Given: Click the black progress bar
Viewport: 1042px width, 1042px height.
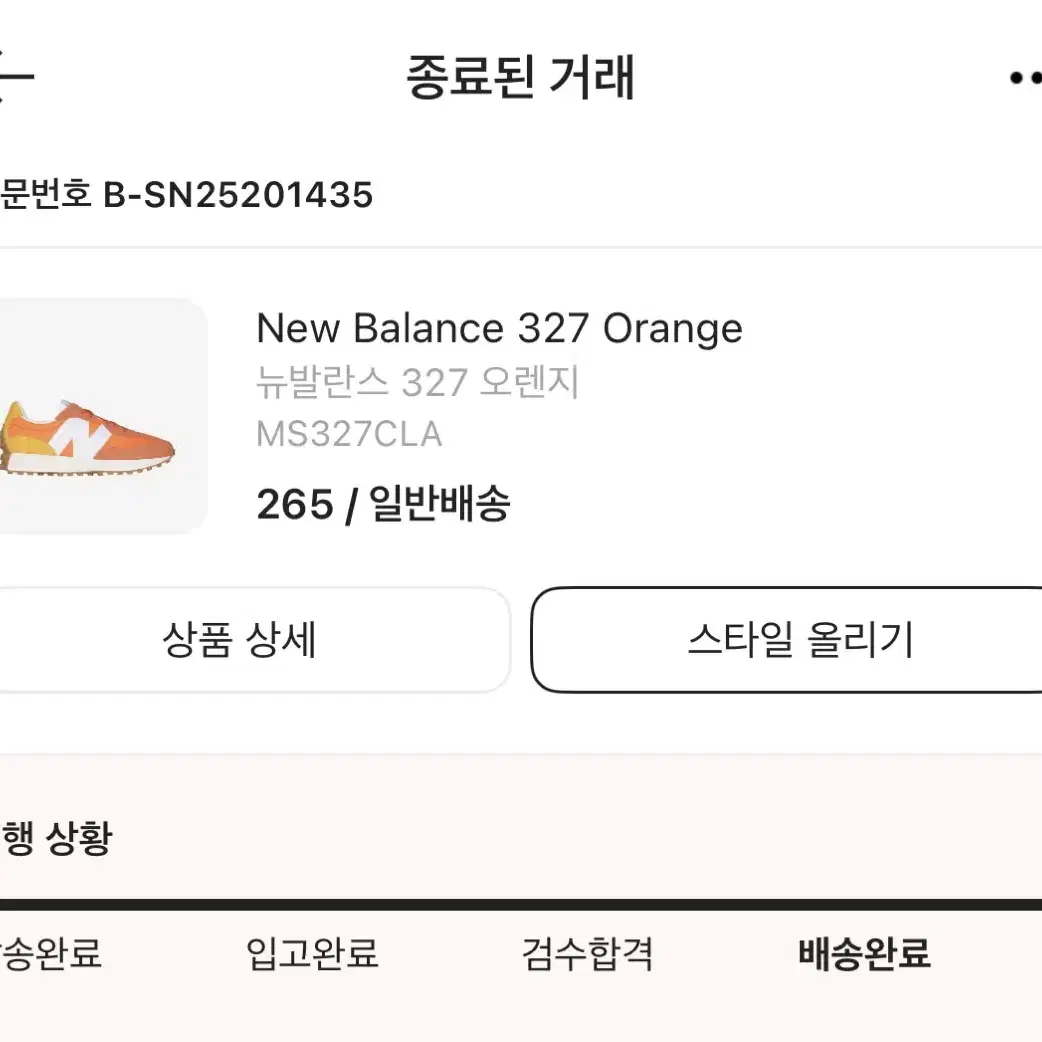Looking at the screenshot, I should click(x=521, y=904).
